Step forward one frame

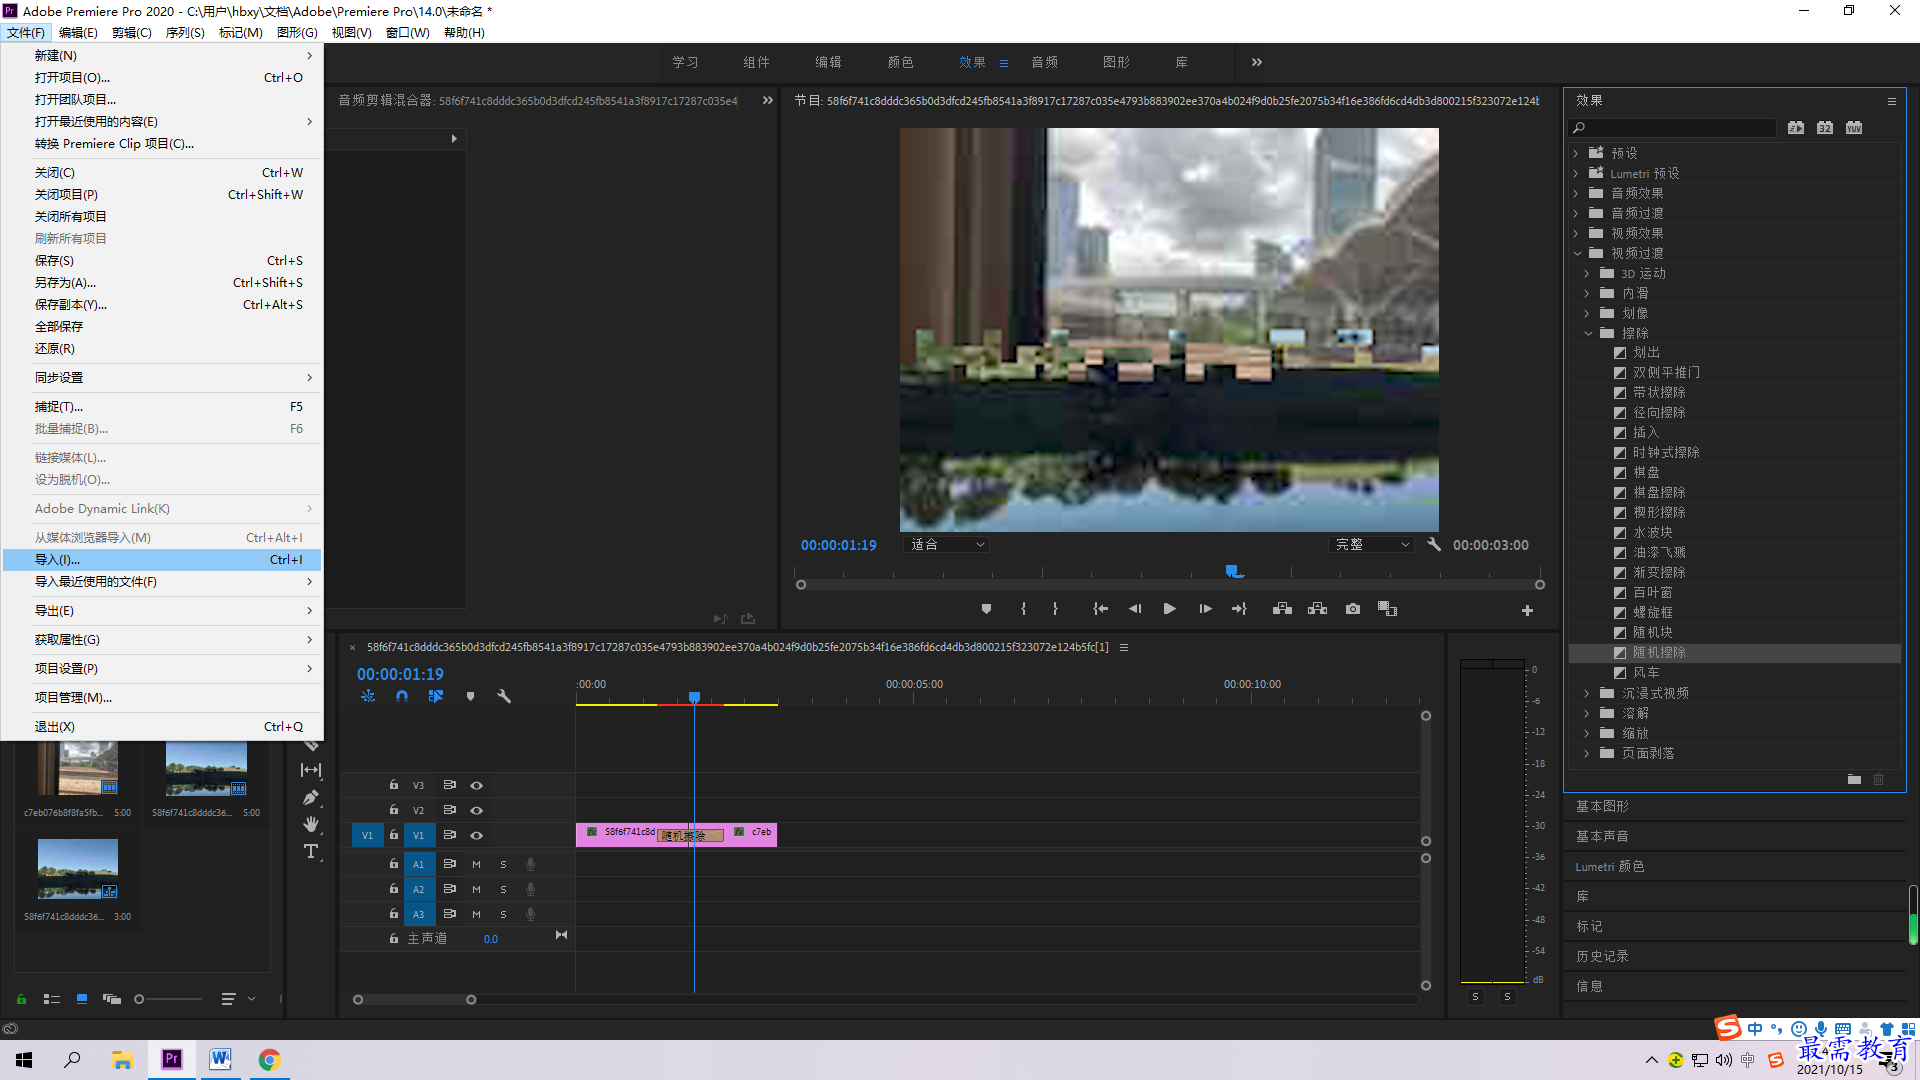coord(1205,609)
